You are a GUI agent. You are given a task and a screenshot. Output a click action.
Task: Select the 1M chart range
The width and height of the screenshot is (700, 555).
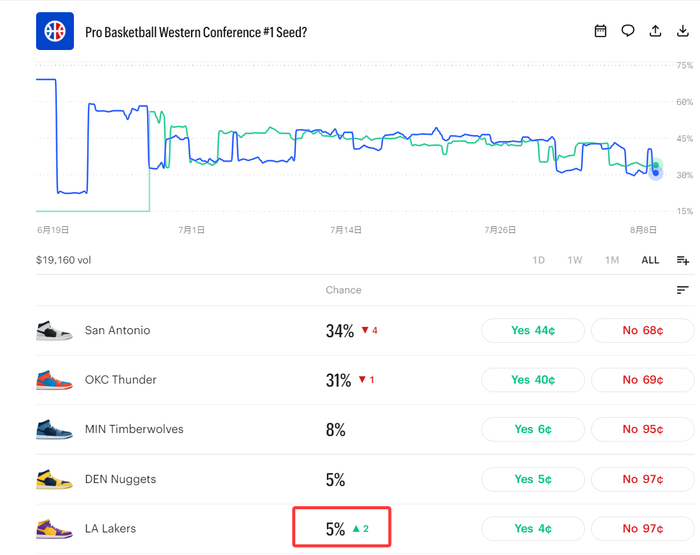[x=612, y=260]
